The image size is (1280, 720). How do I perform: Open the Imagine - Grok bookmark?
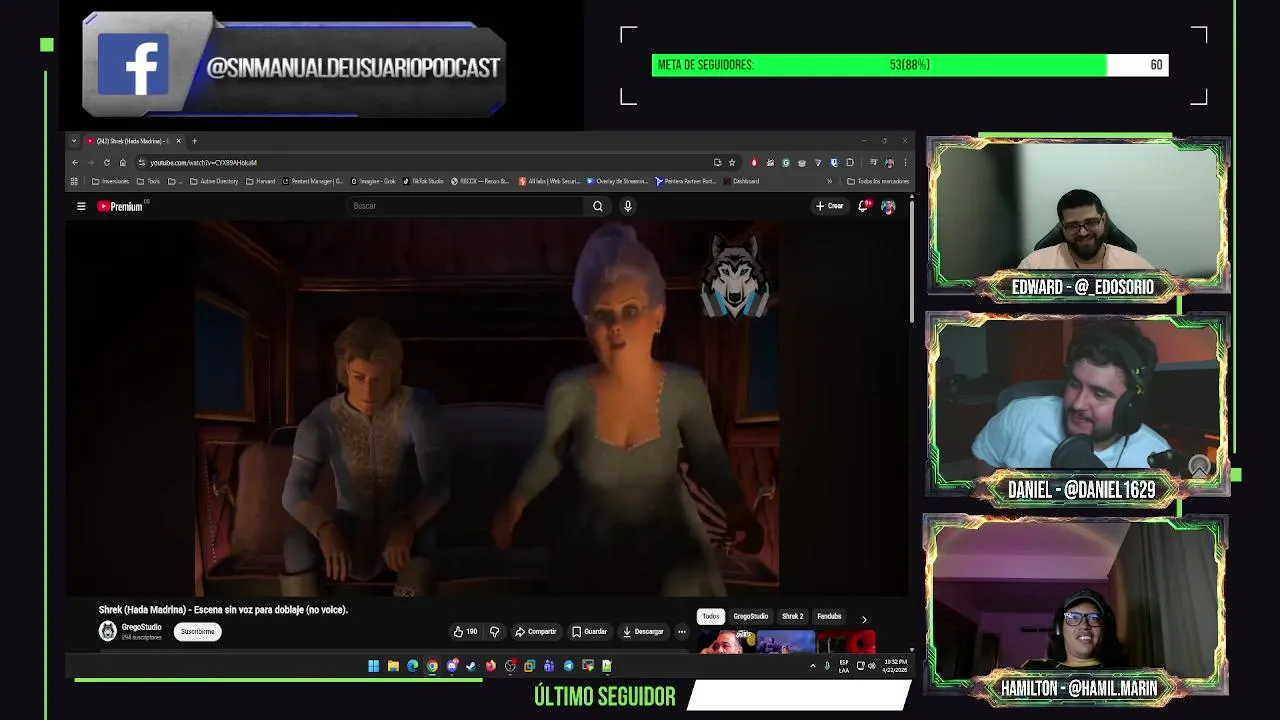[373, 181]
